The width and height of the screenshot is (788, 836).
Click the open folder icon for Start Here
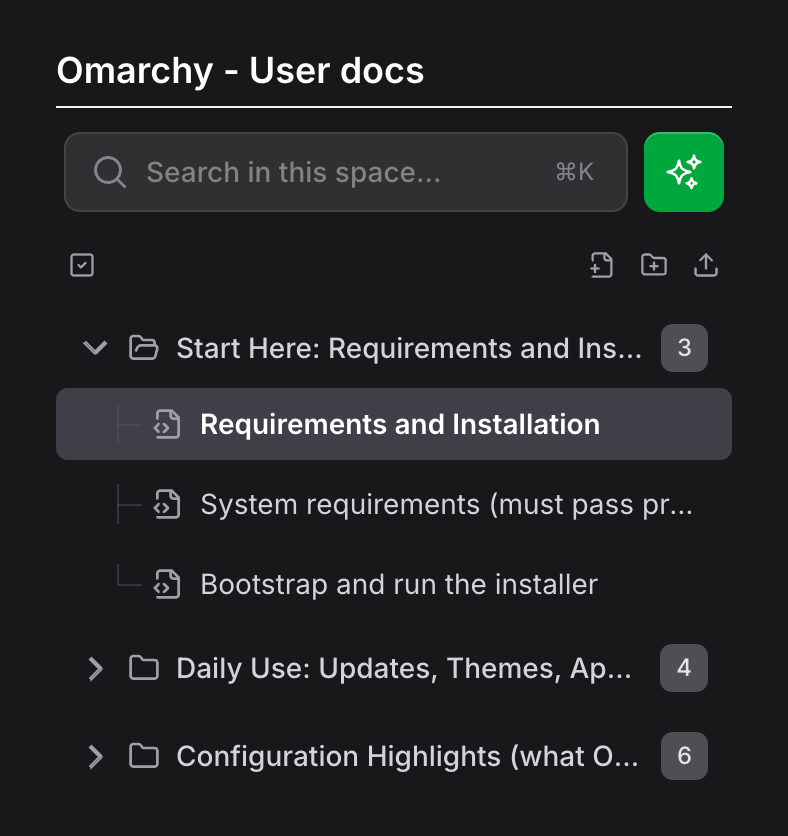click(x=143, y=348)
